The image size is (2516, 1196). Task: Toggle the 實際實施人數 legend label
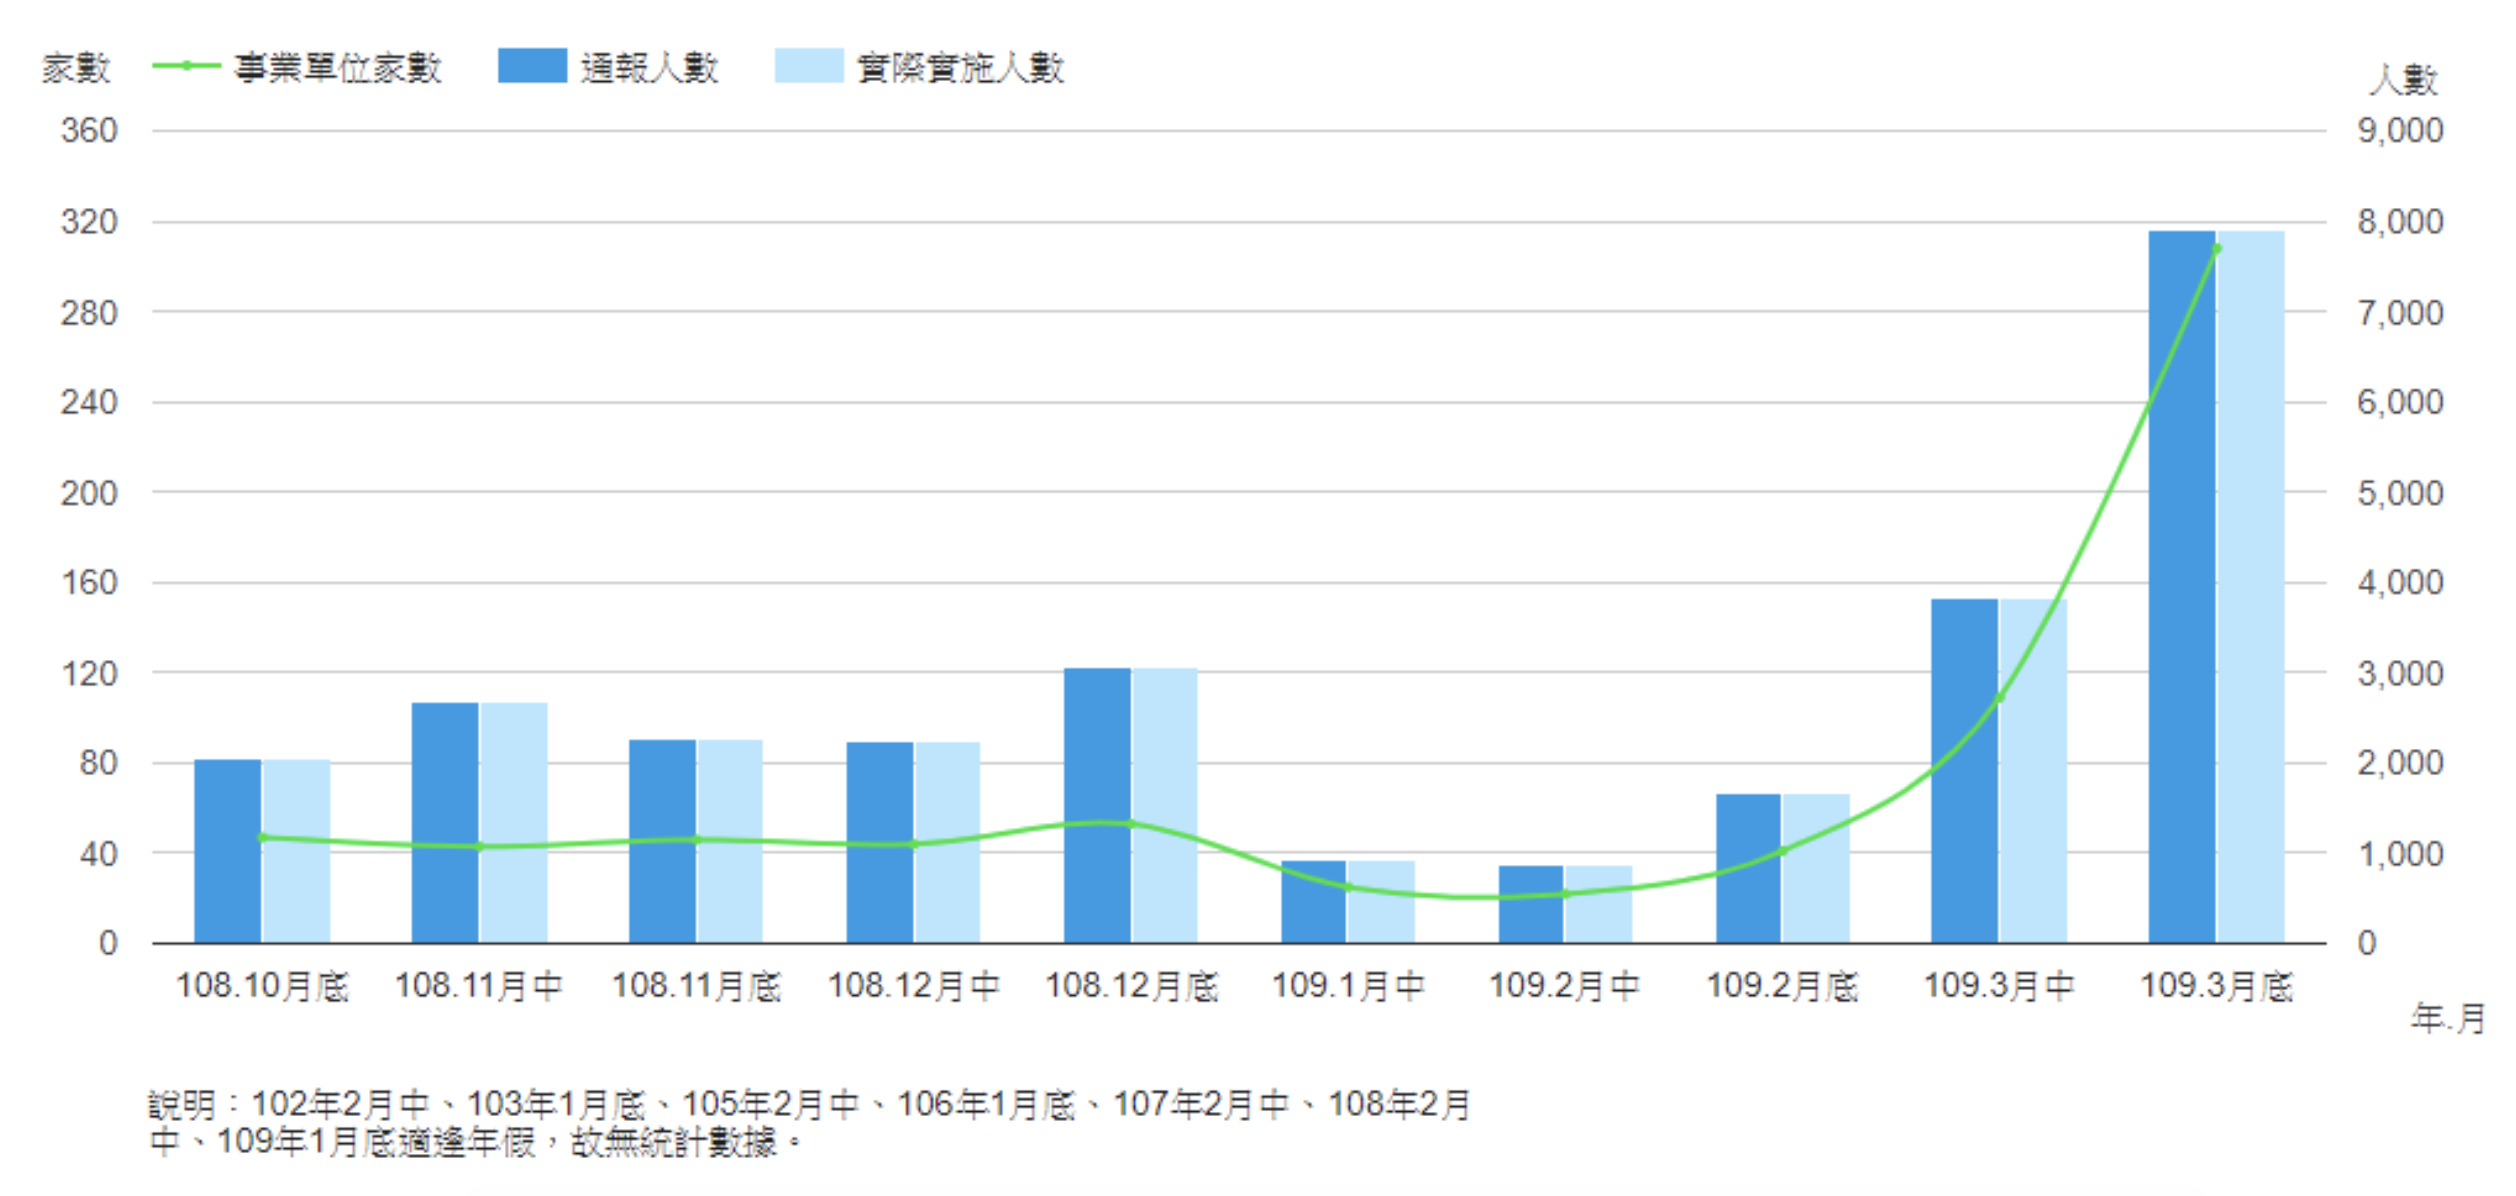tap(961, 68)
